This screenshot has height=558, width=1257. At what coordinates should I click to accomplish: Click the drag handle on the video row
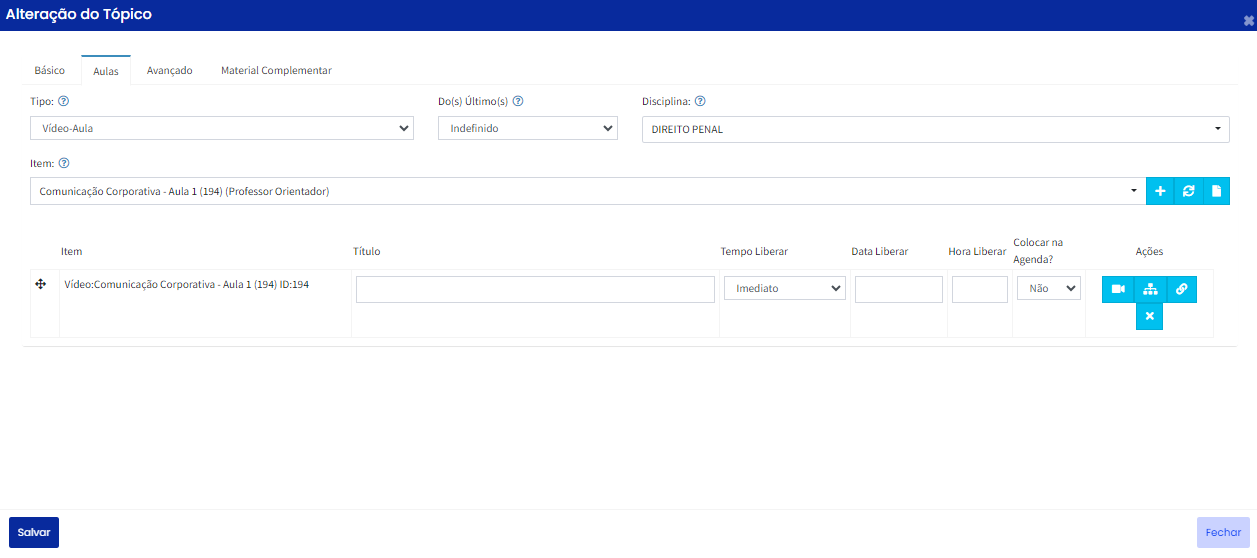(x=41, y=285)
